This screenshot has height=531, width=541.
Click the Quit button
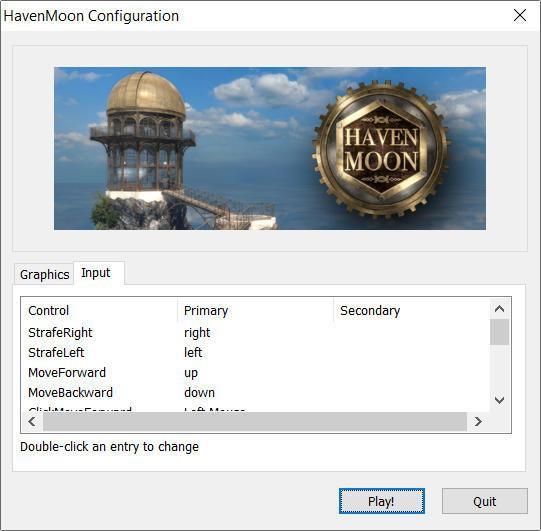click(484, 501)
